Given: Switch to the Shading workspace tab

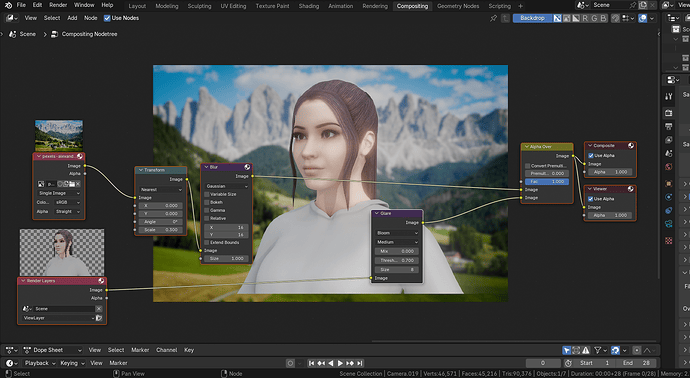Looking at the screenshot, I should point(308,6).
